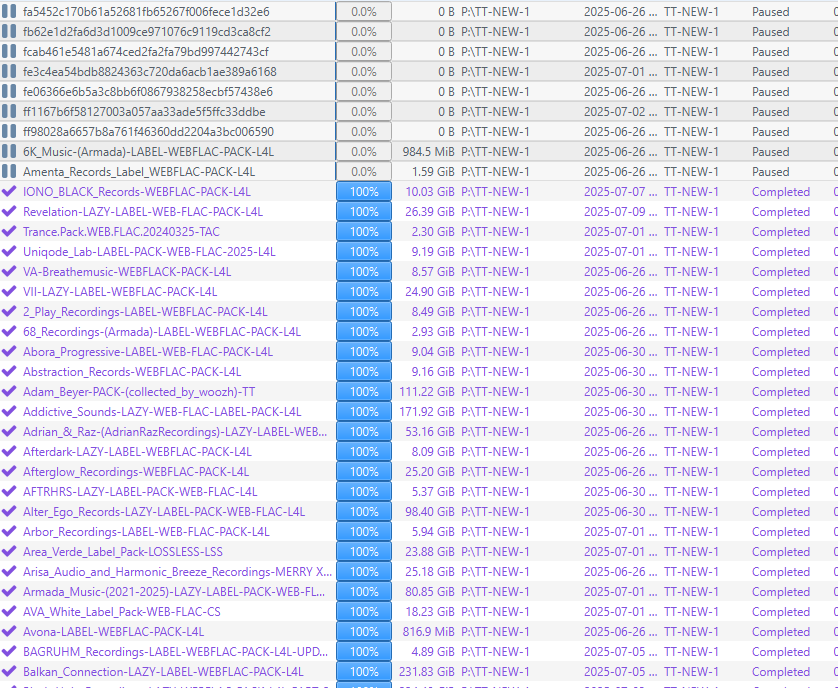
Task: Click completed checkmark beside Balkan_Connection torrent
Action: click(x=9, y=672)
